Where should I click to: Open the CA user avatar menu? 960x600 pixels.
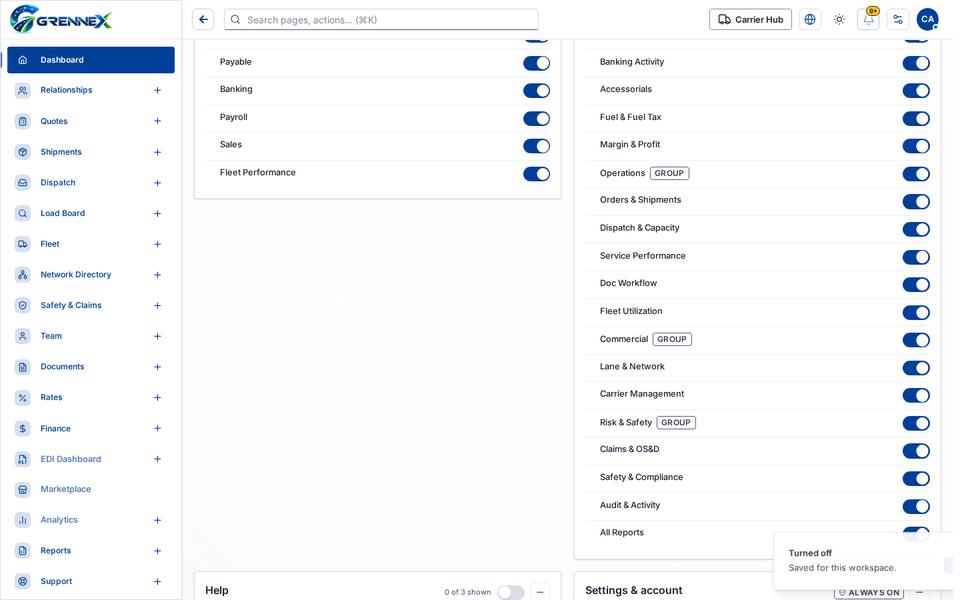(x=928, y=20)
